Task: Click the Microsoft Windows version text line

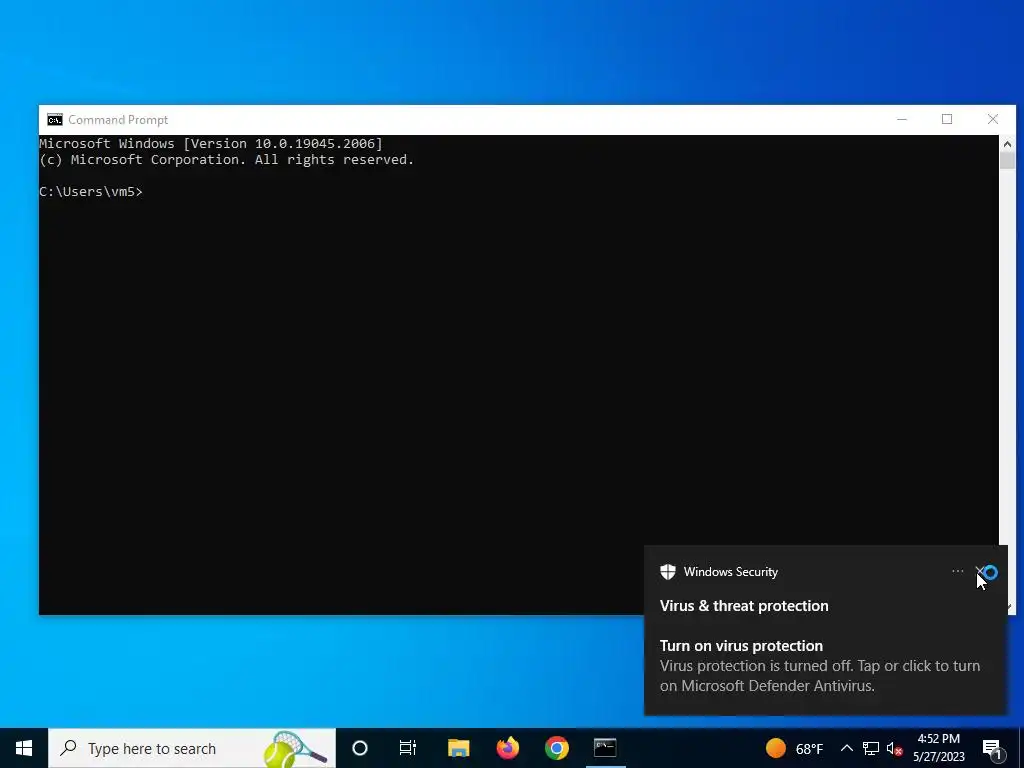Action: point(211,144)
